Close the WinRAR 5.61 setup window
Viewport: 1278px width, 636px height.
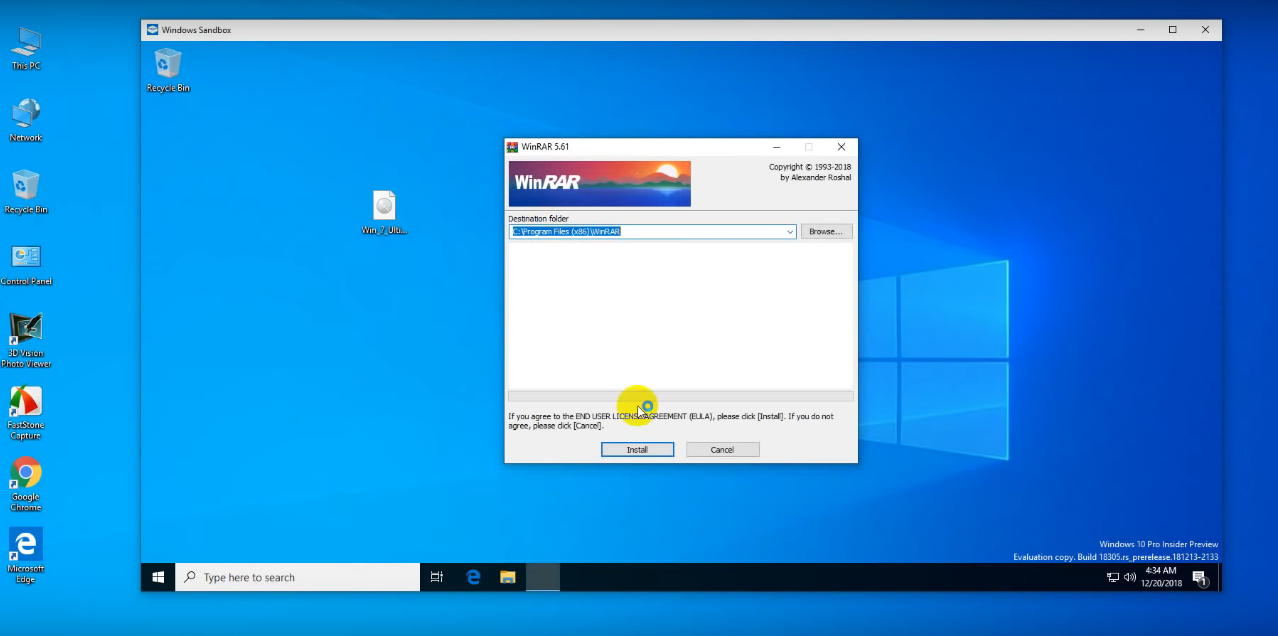841,147
